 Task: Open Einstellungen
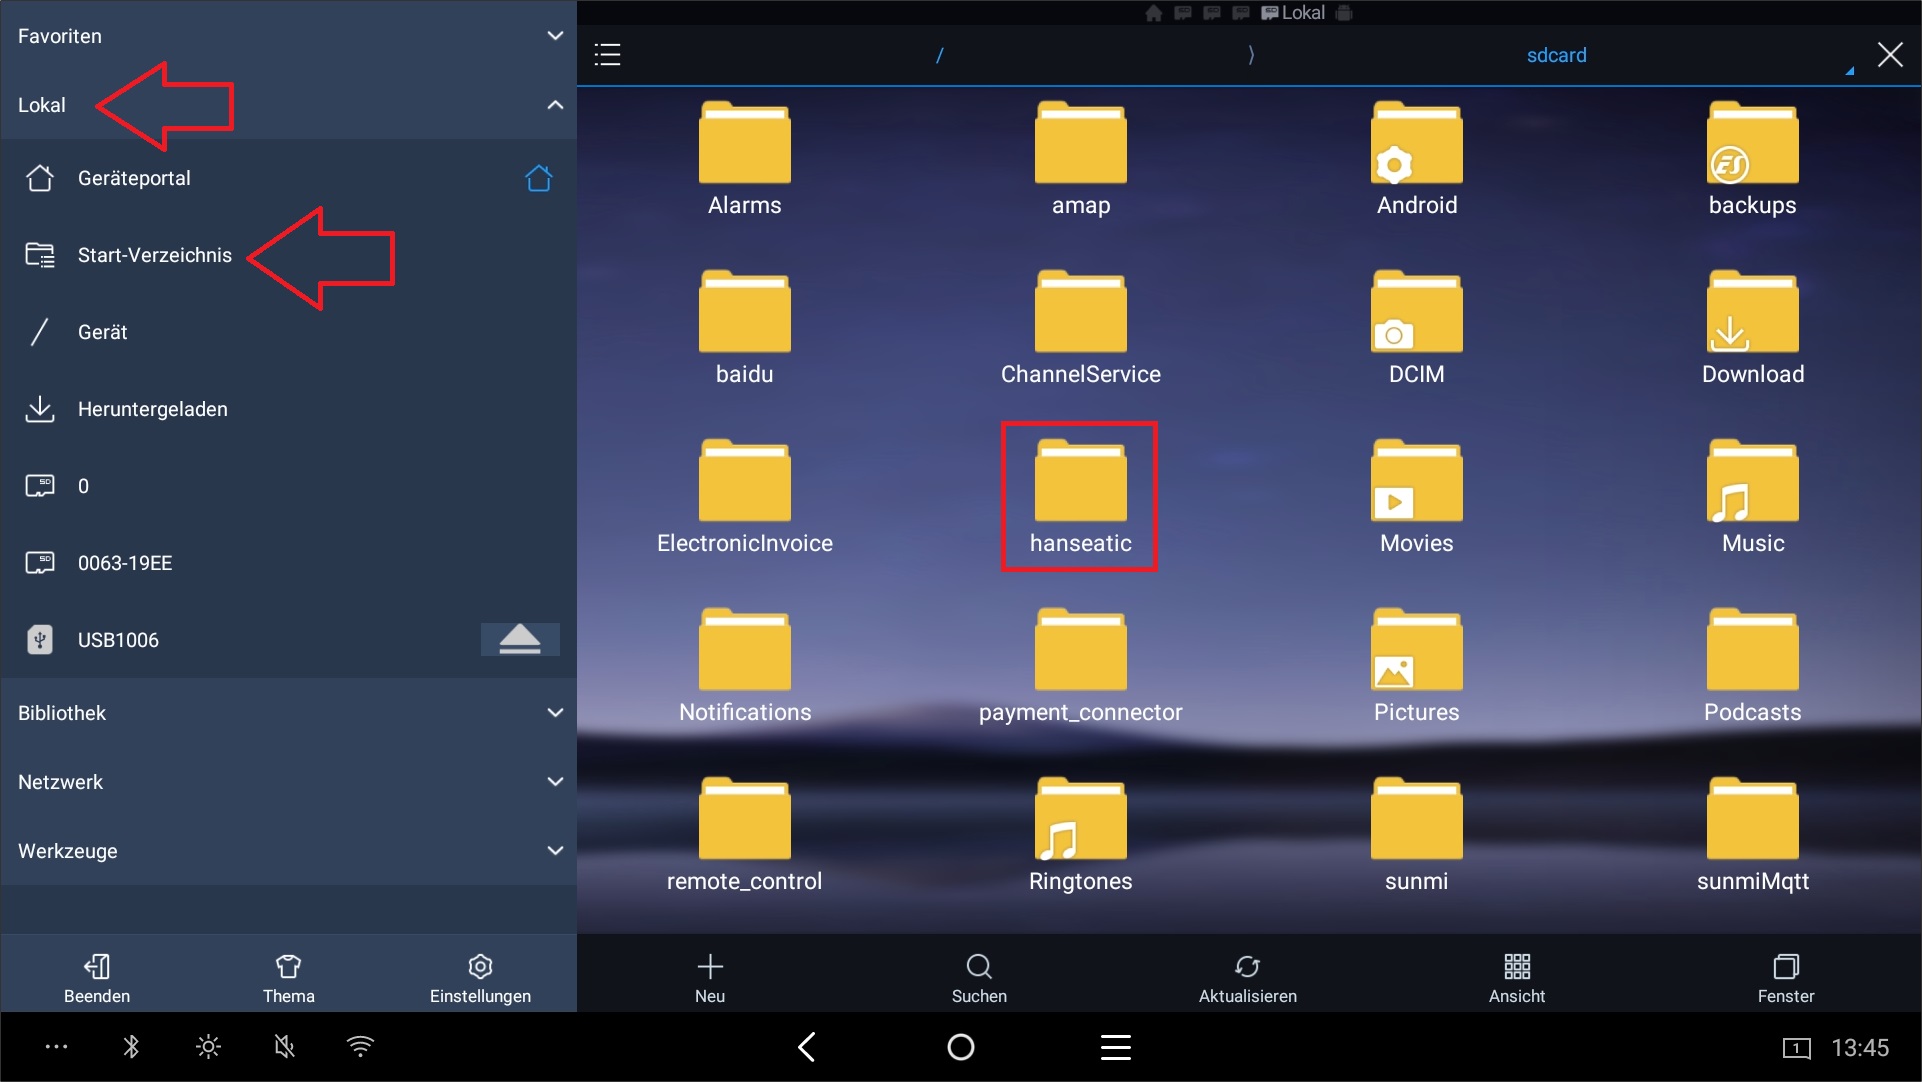[x=480, y=978]
